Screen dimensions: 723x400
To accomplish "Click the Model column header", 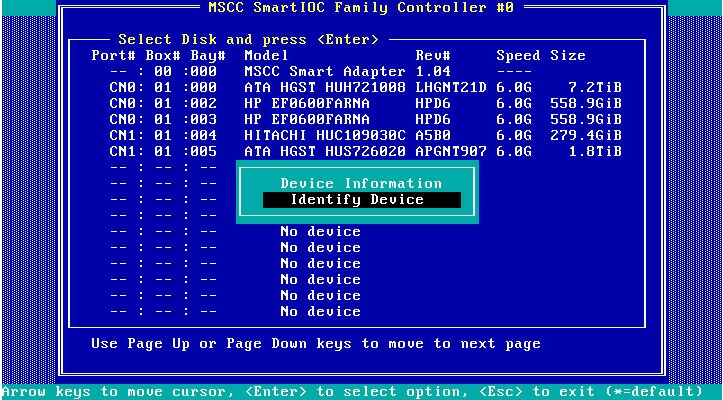I will (266, 55).
